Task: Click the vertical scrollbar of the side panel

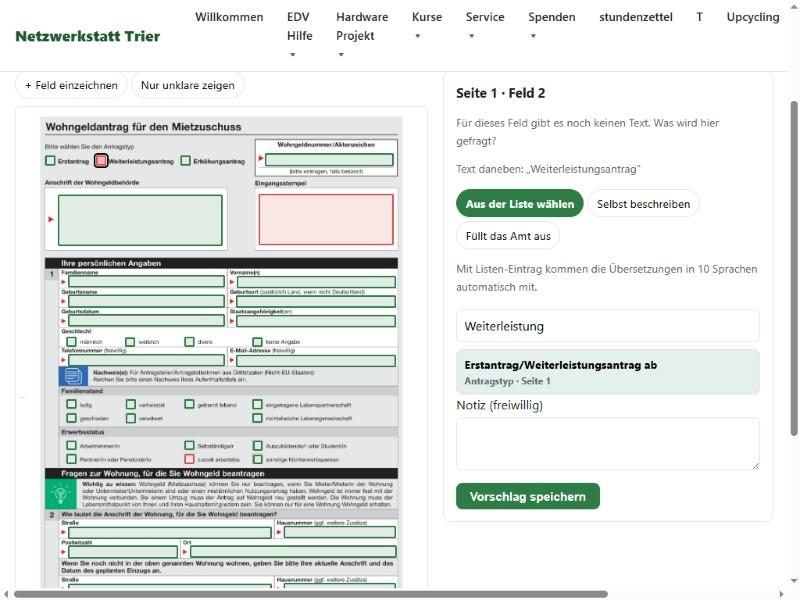Action: [x=793, y=268]
